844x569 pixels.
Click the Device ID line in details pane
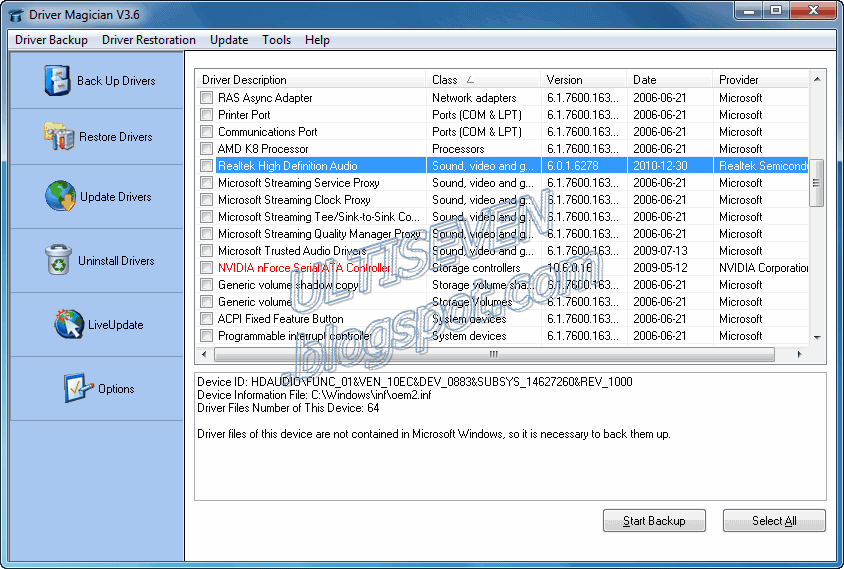[x=414, y=382]
